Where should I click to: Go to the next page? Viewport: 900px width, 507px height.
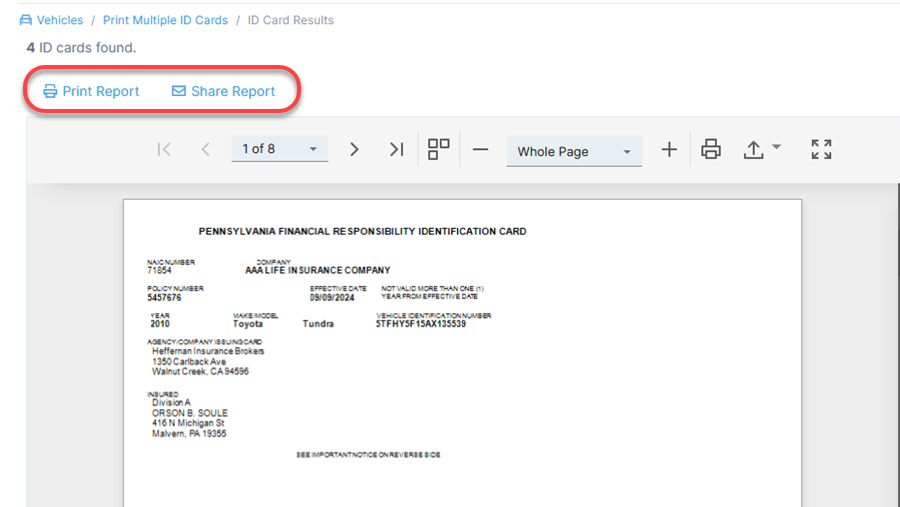tap(354, 149)
